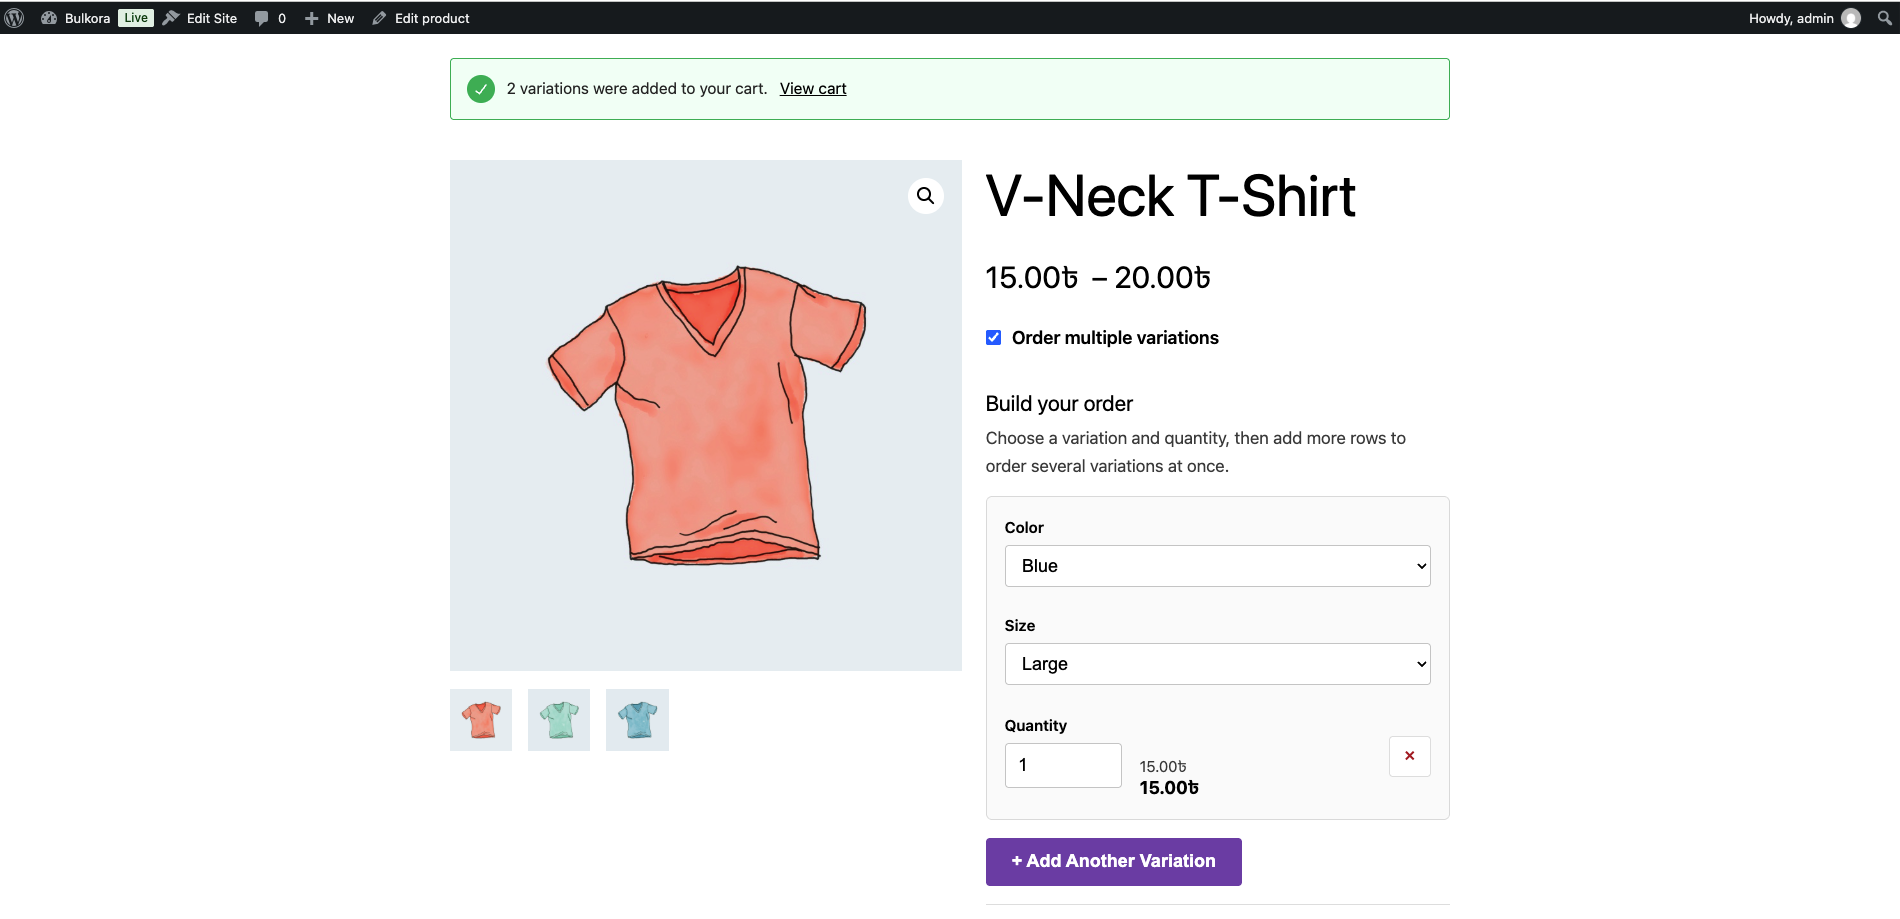The width and height of the screenshot is (1900, 919).
Task: Click Add Another Variation button
Action: [1113, 862]
